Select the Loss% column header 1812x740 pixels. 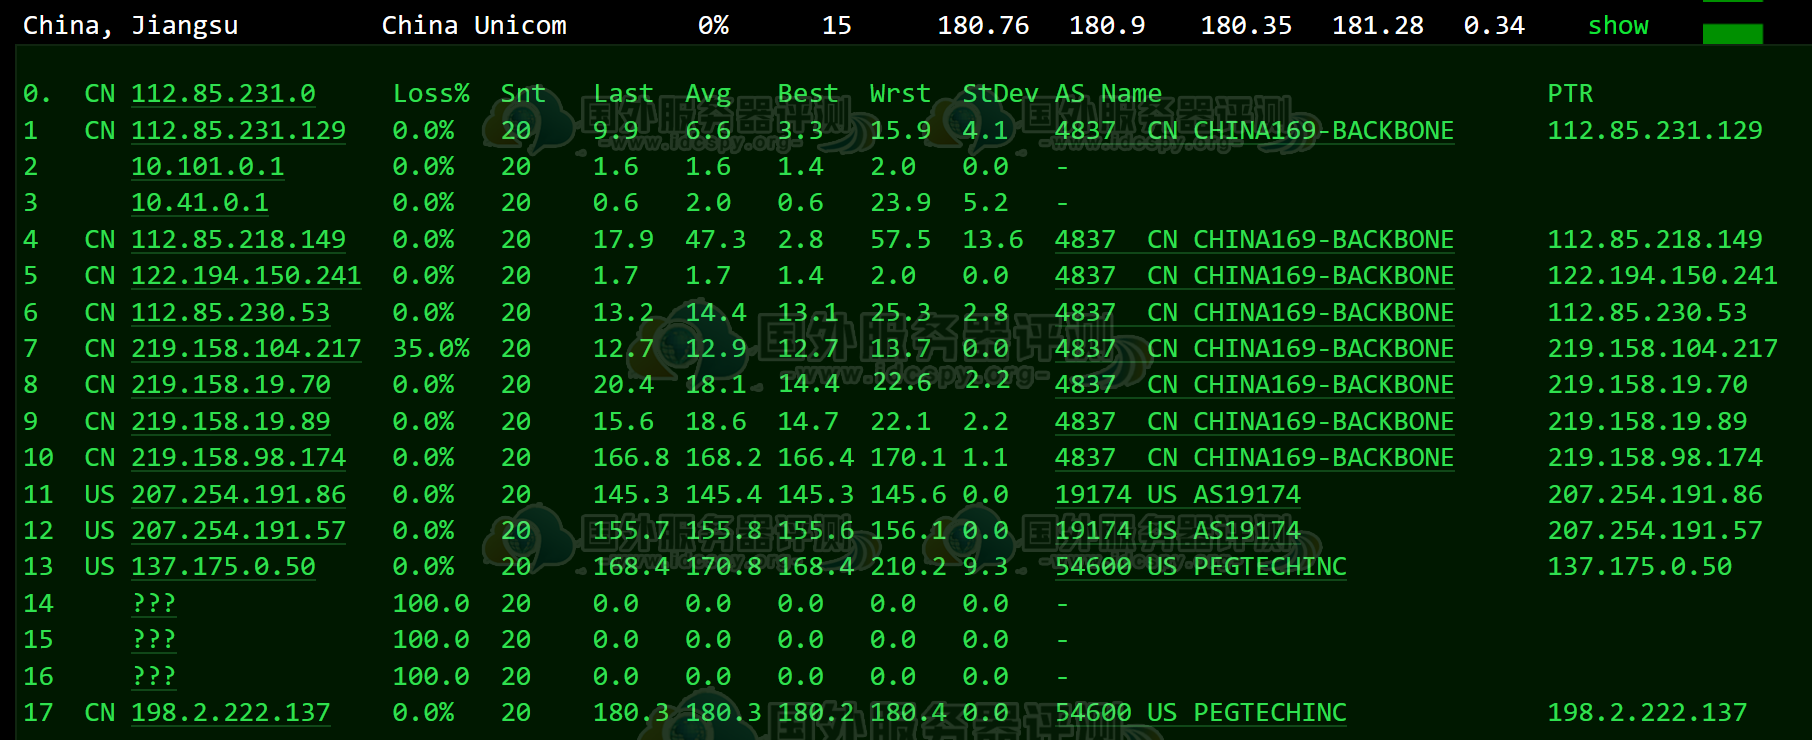(431, 94)
